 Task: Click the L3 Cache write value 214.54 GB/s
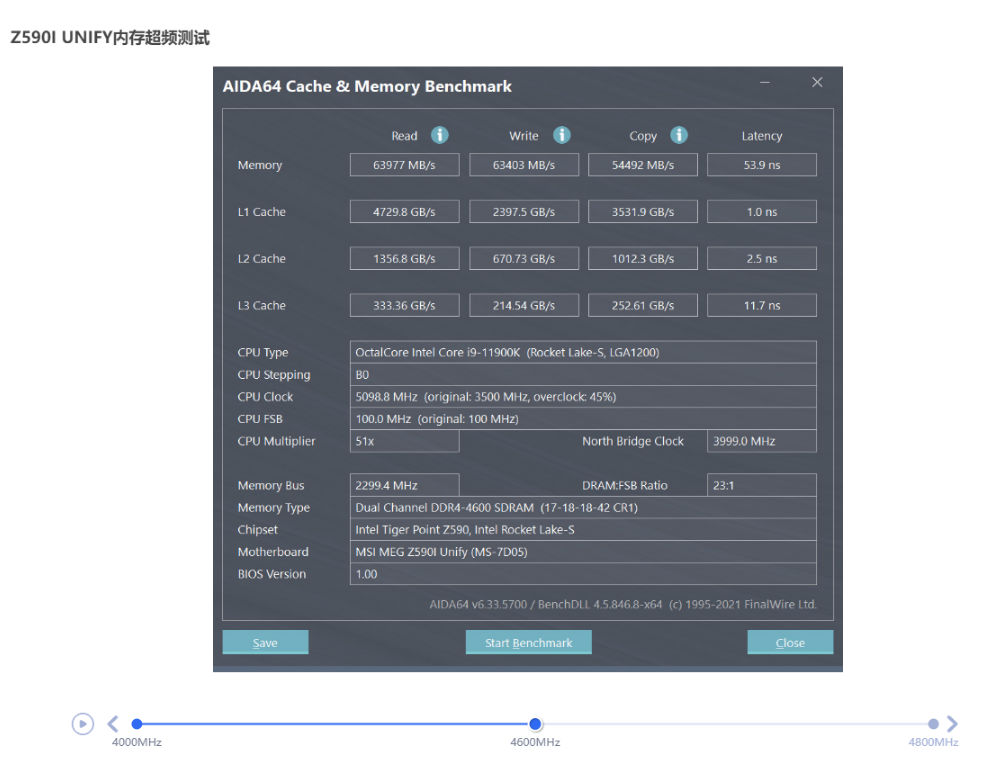click(x=524, y=306)
